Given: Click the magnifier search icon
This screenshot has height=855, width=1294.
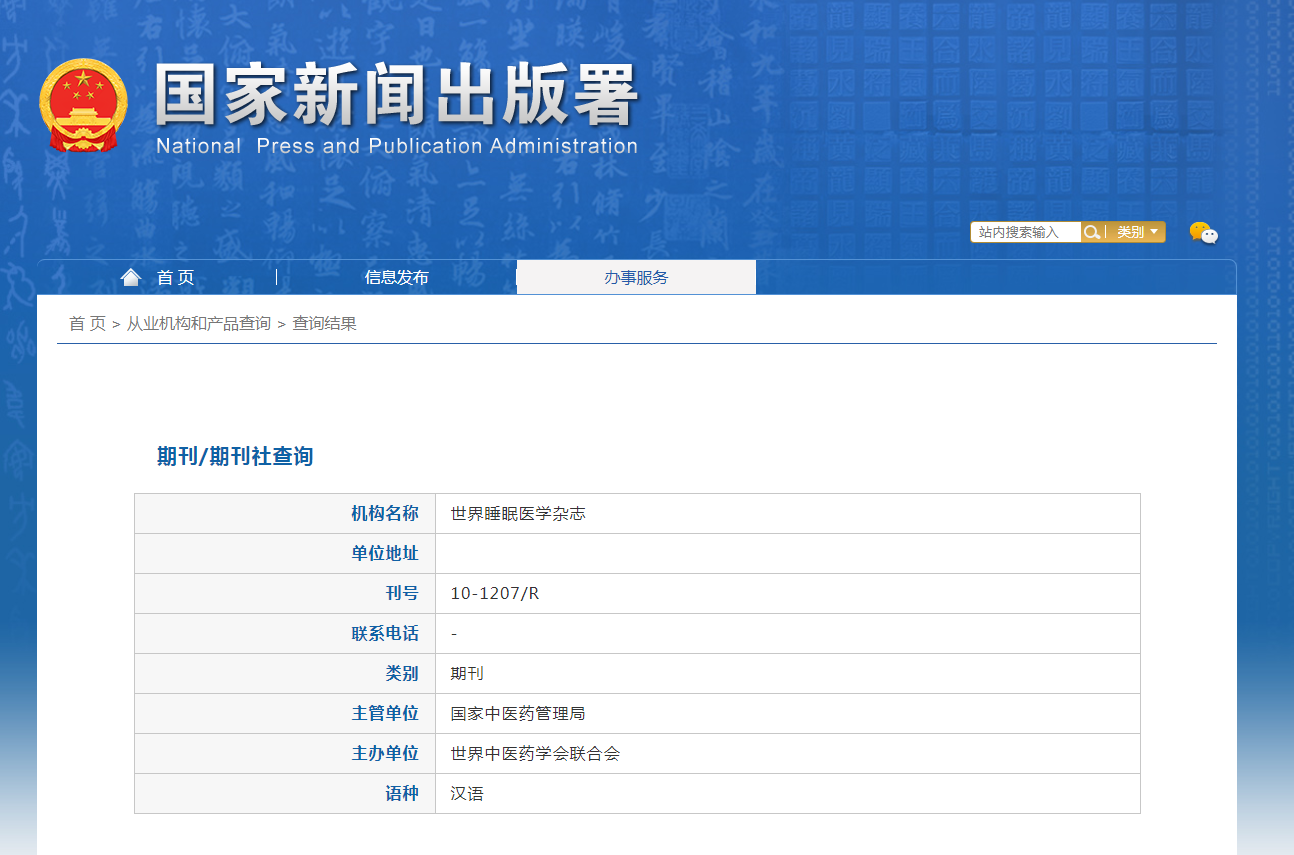Looking at the screenshot, I should tap(1092, 232).
